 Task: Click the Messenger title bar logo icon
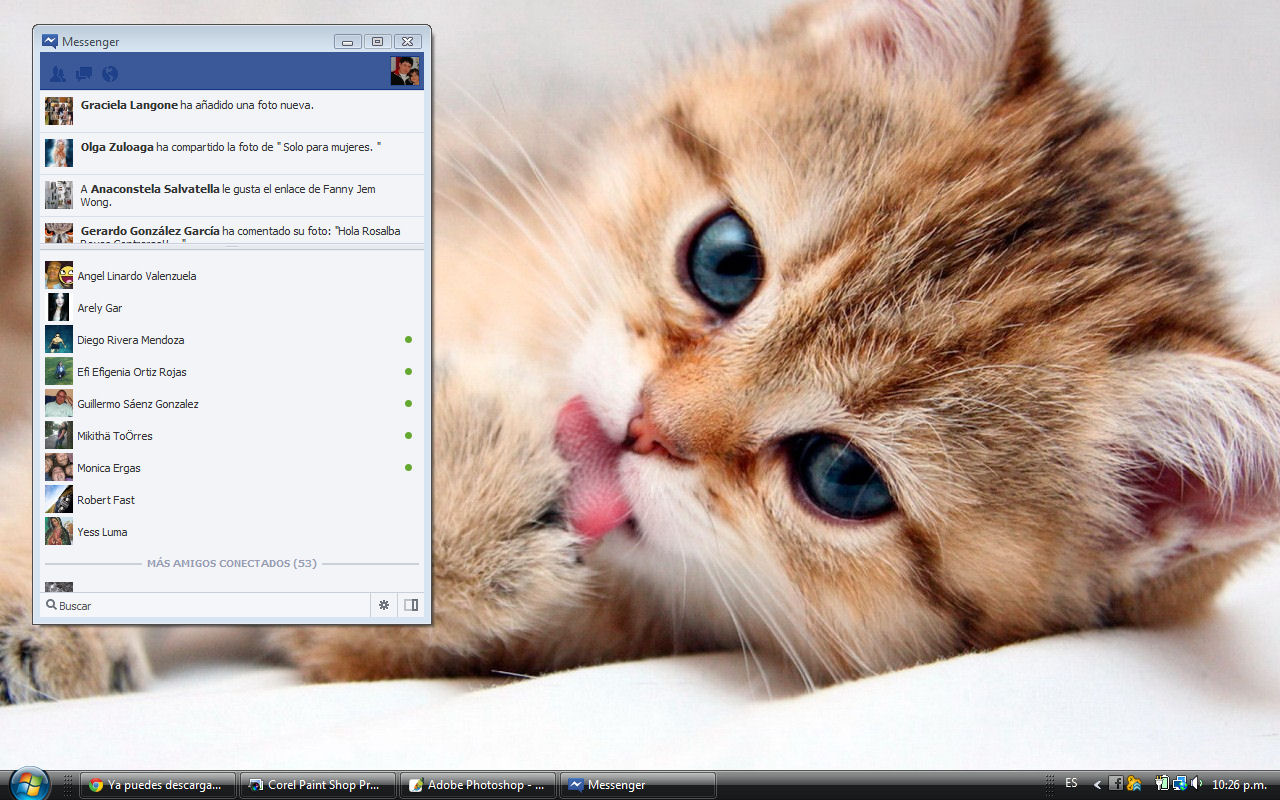click(50, 41)
